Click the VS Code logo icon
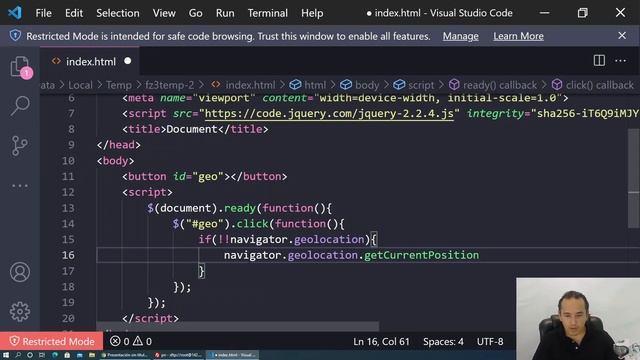 point(15,13)
